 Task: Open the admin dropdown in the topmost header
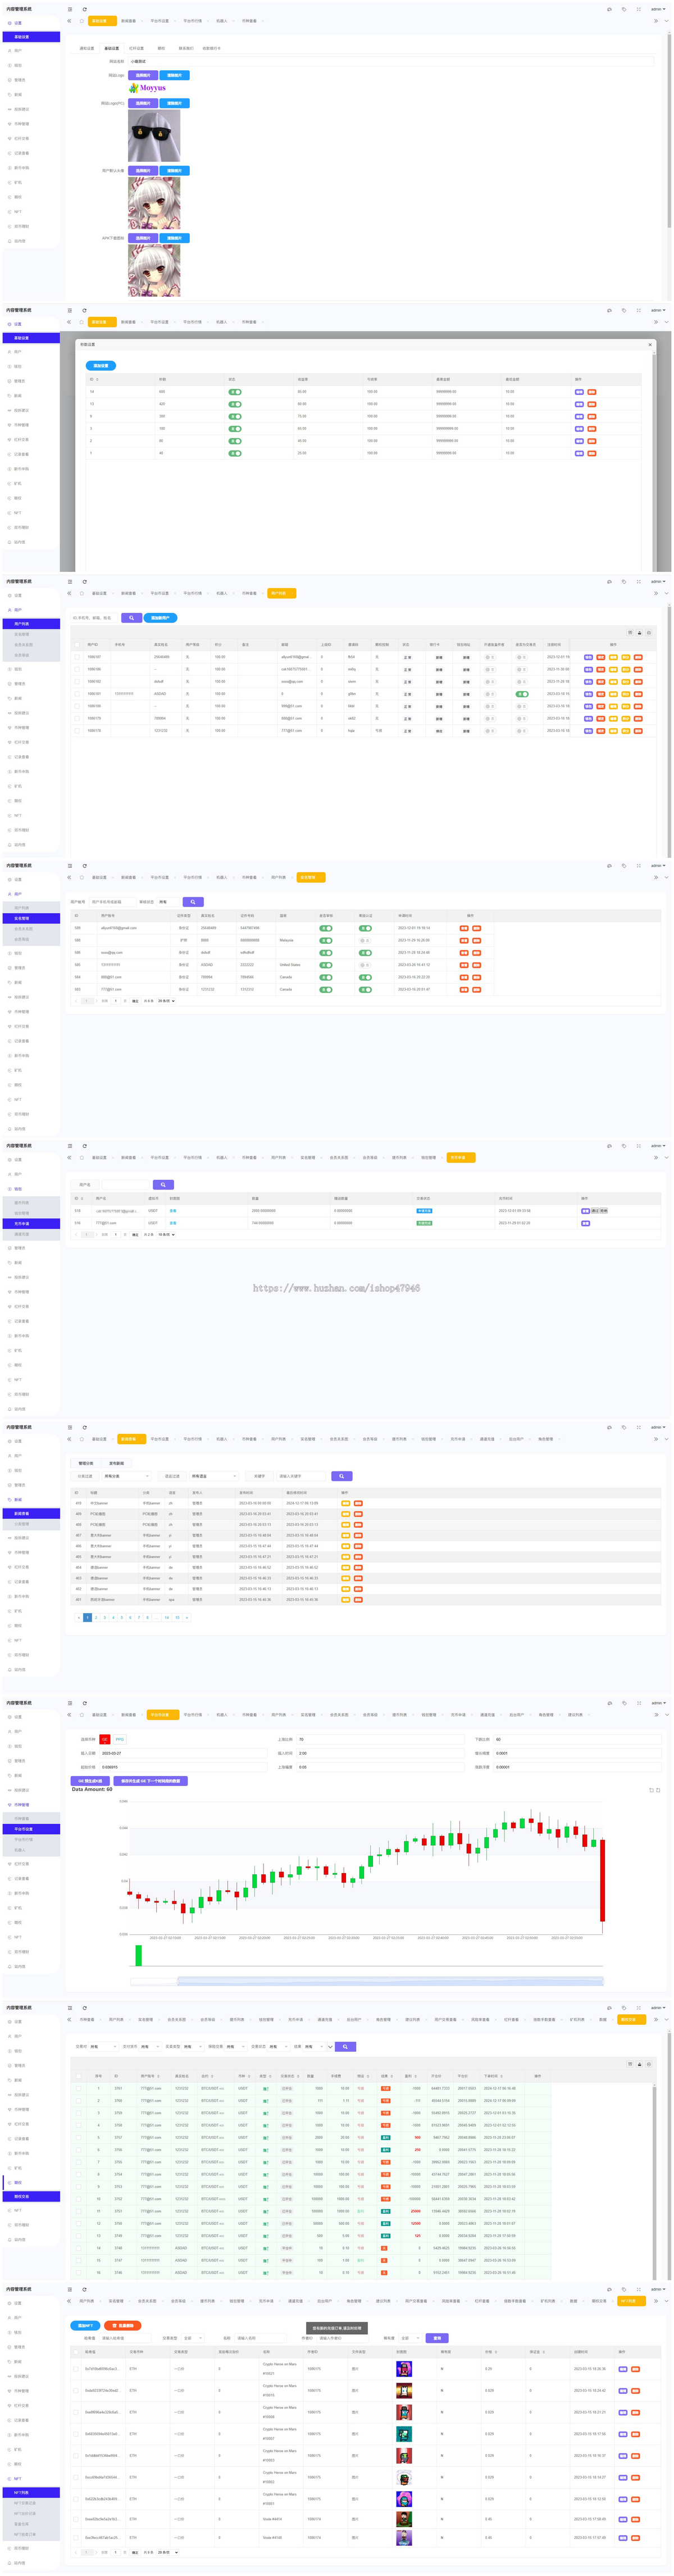[x=657, y=9]
